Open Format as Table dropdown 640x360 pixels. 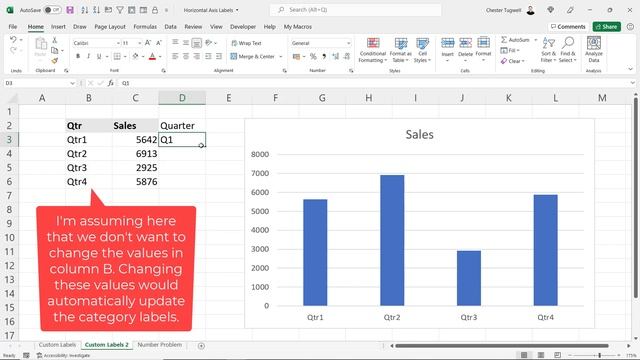pos(400,50)
